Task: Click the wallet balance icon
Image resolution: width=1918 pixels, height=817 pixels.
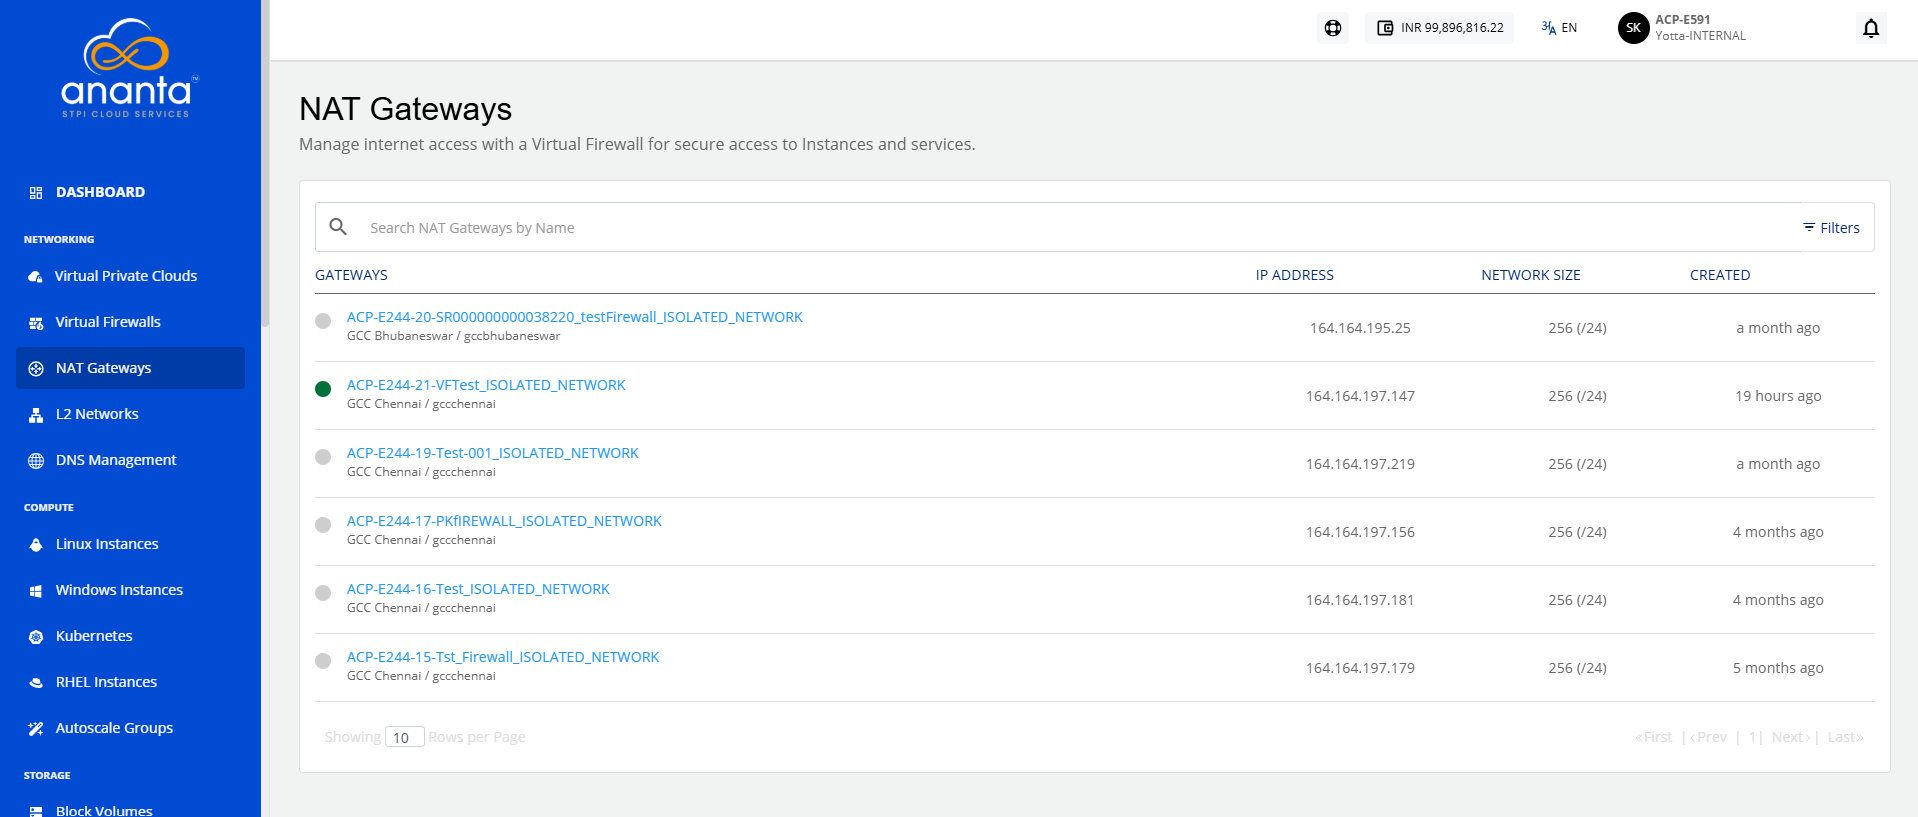Action: pyautogui.click(x=1385, y=28)
